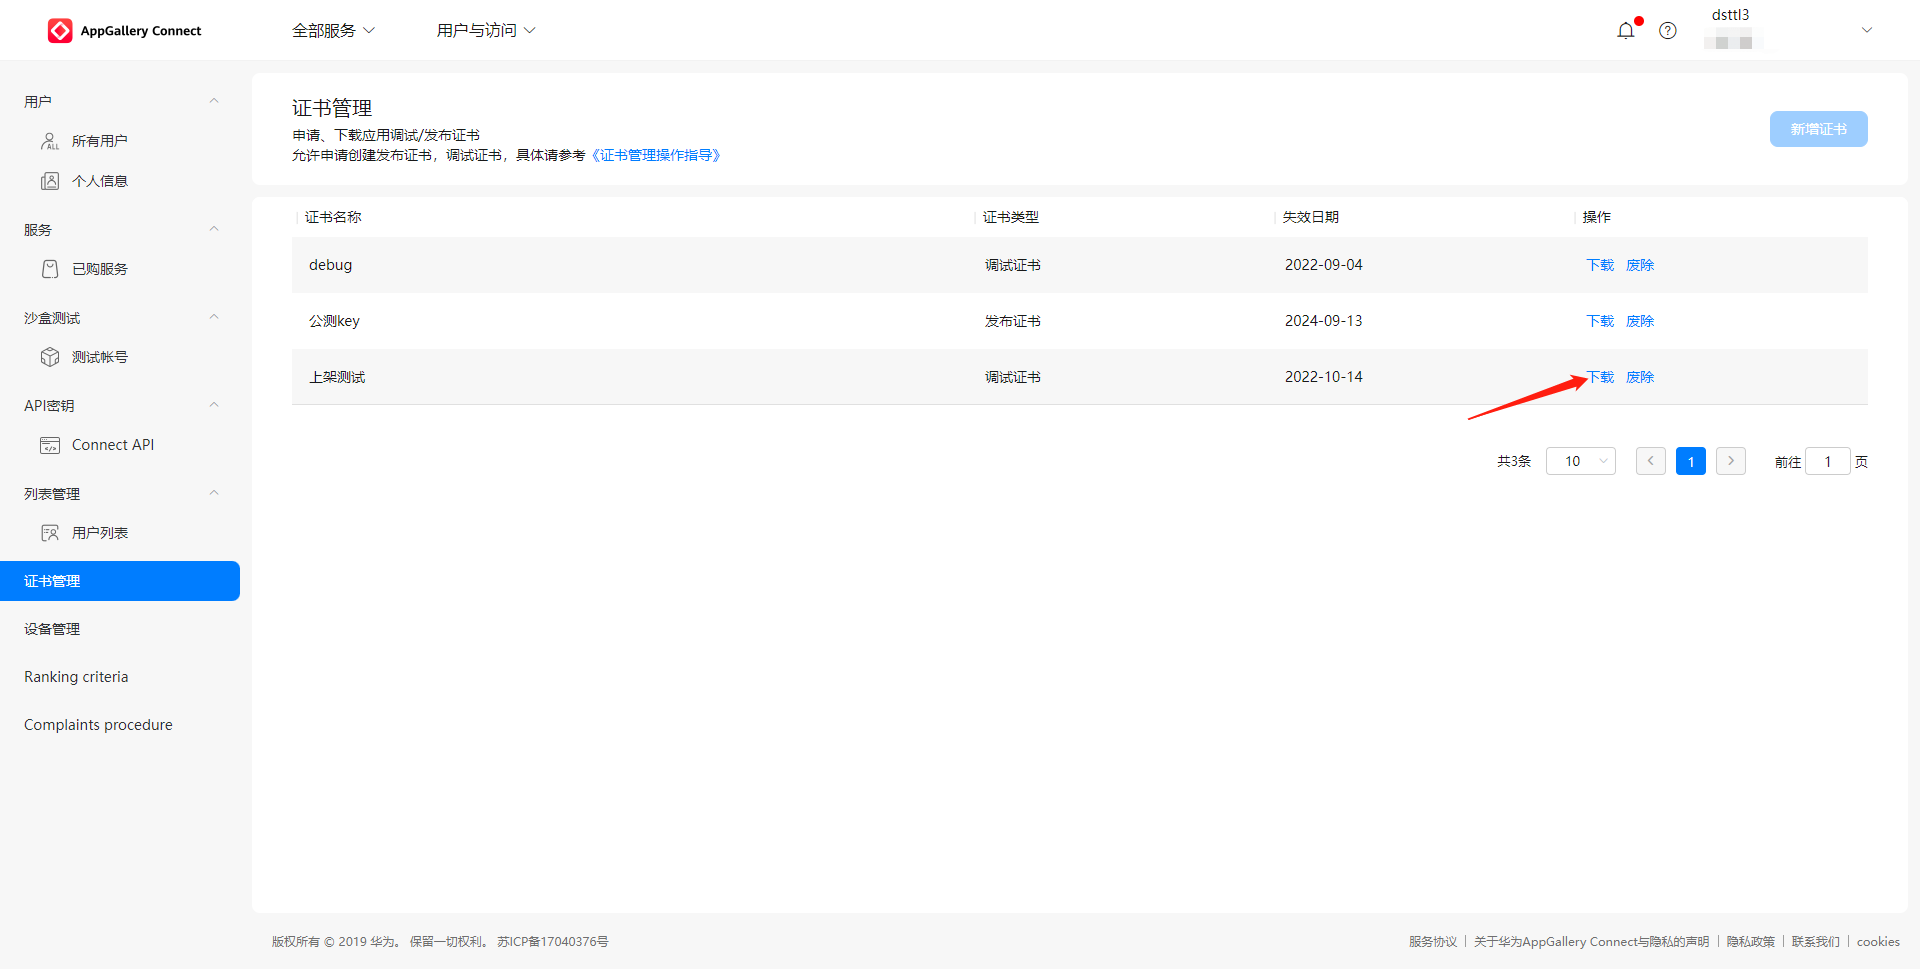1920x969 pixels.
Task: Open the cookies footer link
Action: (x=1878, y=942)
